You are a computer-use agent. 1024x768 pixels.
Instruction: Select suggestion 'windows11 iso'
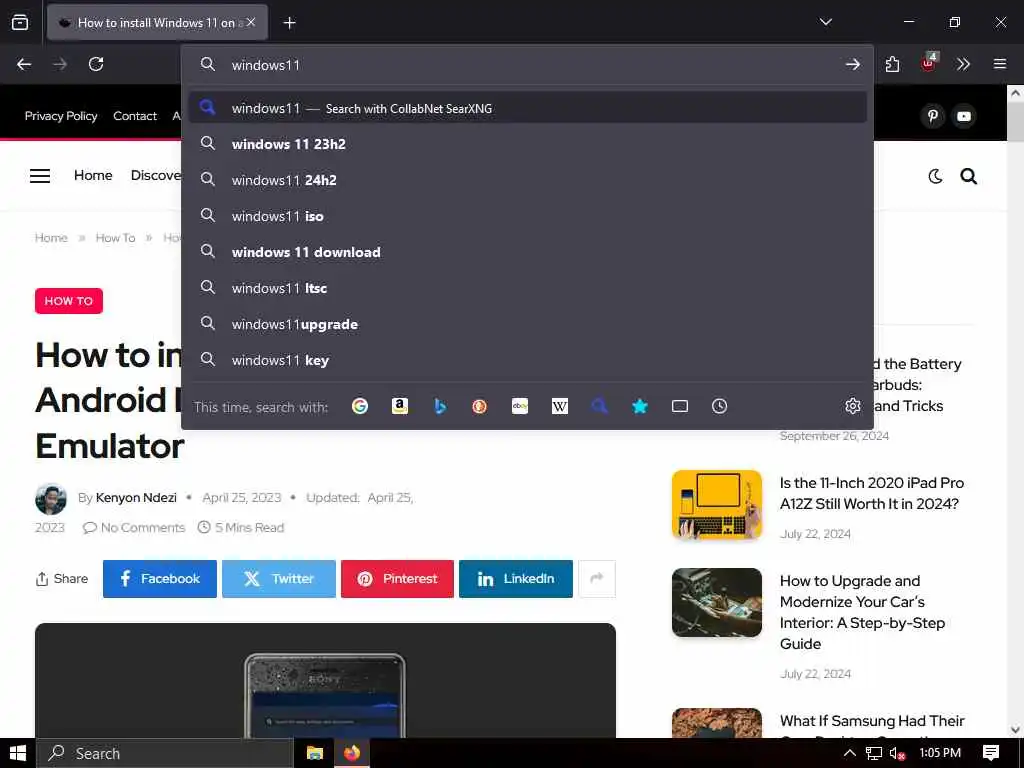coord(528,216)
